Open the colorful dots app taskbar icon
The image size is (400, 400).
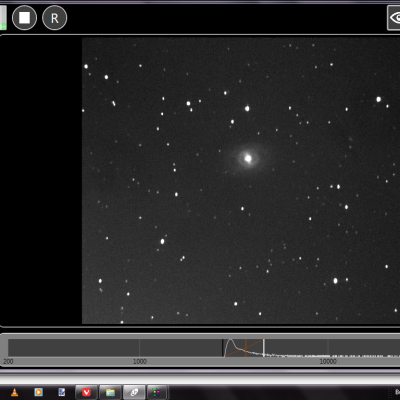tap(157, 392)
